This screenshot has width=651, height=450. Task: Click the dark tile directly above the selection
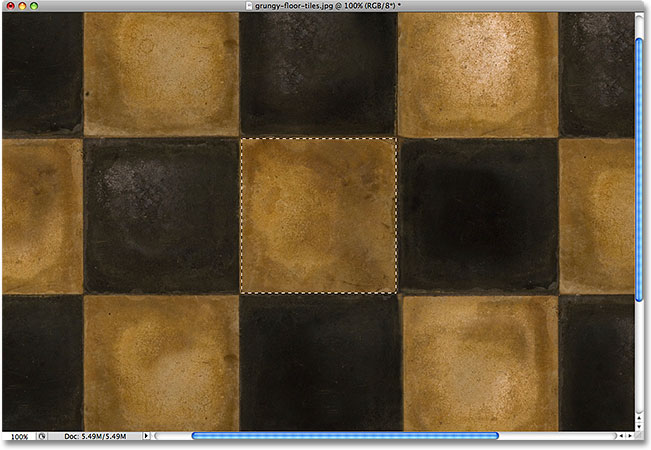pyautogui.click(x=318, y=72)
